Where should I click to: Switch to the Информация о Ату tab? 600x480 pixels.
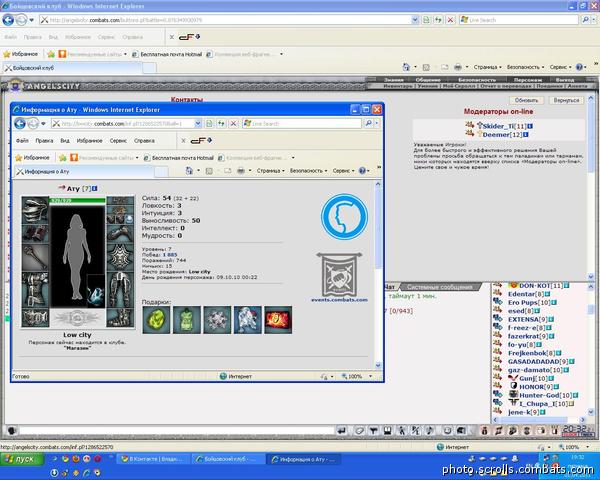(85, 172)
